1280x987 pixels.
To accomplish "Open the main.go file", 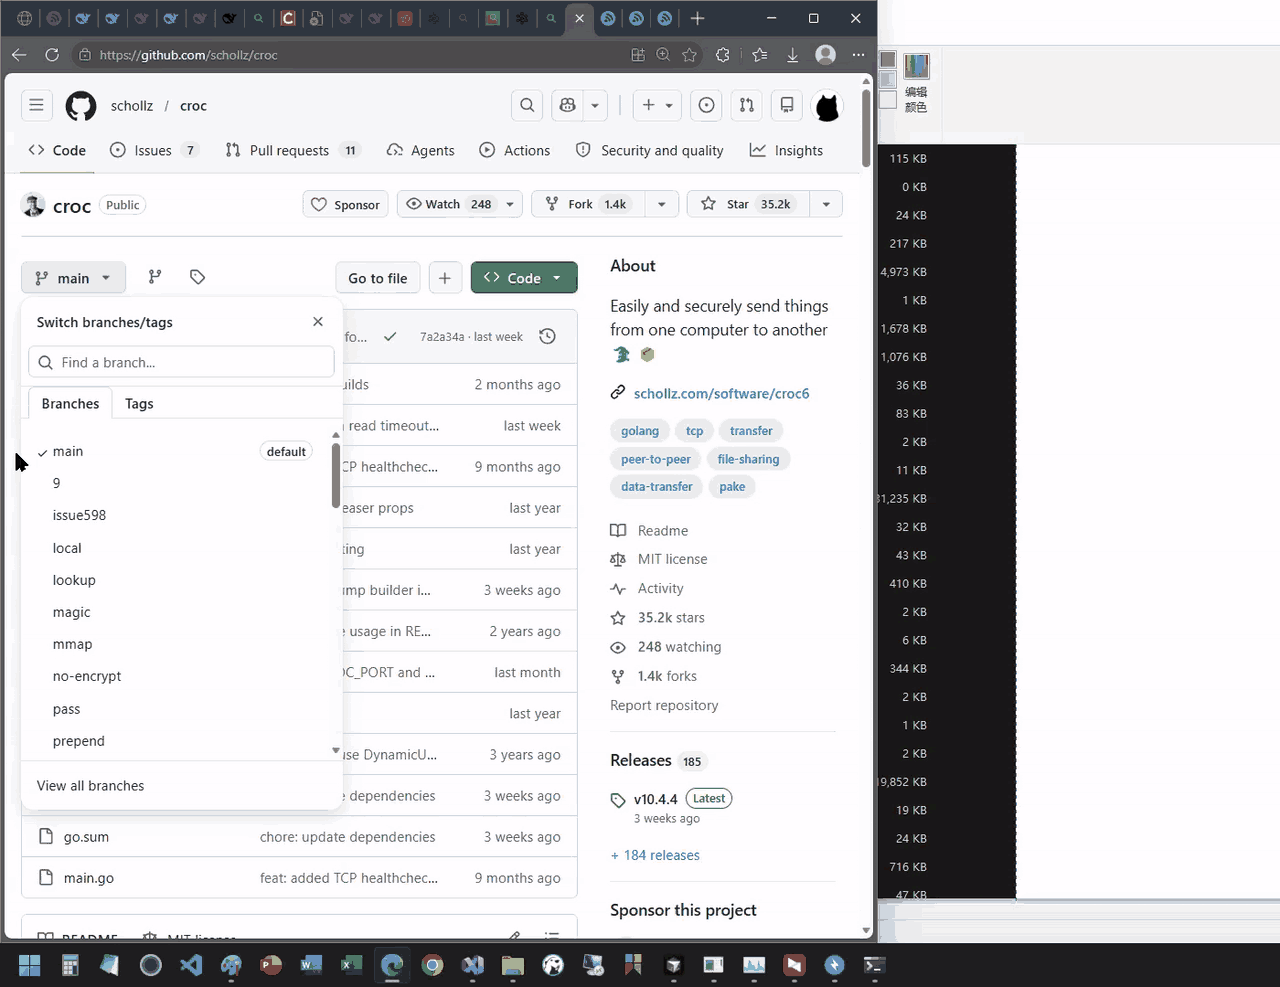I will [88, 878].
